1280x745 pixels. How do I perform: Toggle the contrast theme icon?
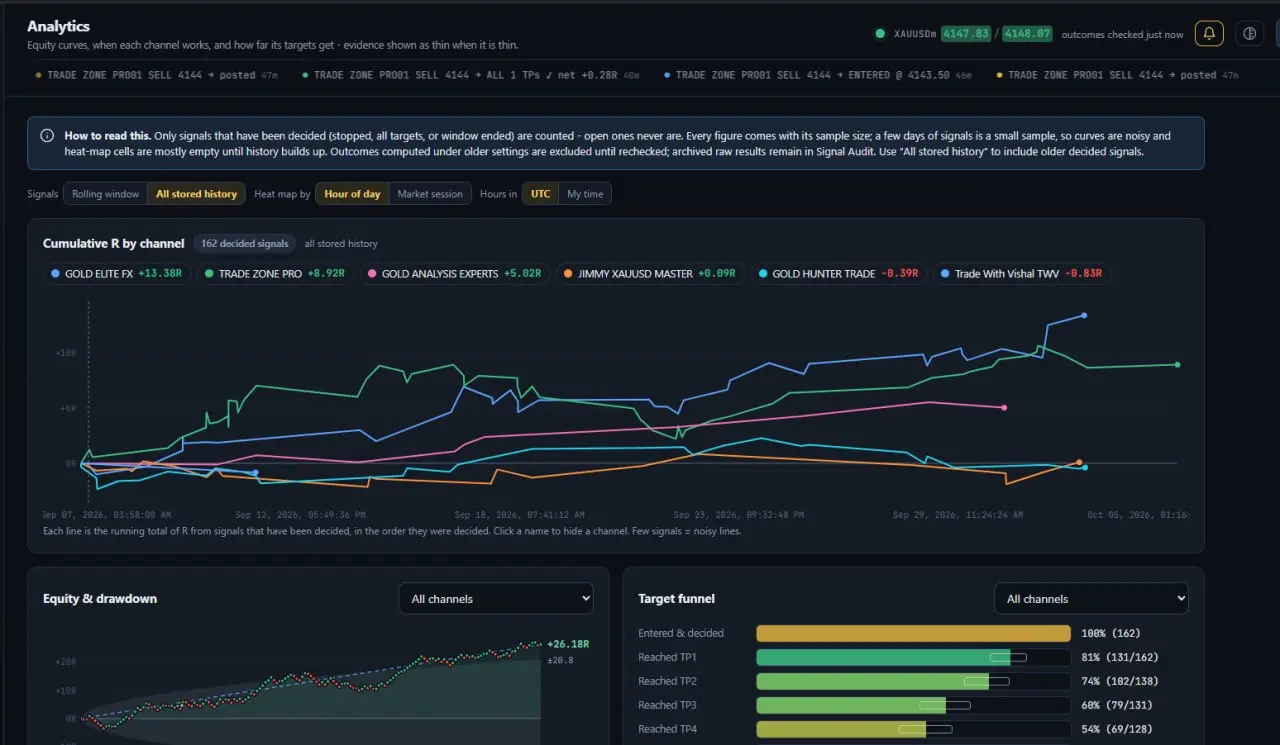pyautogui.click(x=1249, y=34)
